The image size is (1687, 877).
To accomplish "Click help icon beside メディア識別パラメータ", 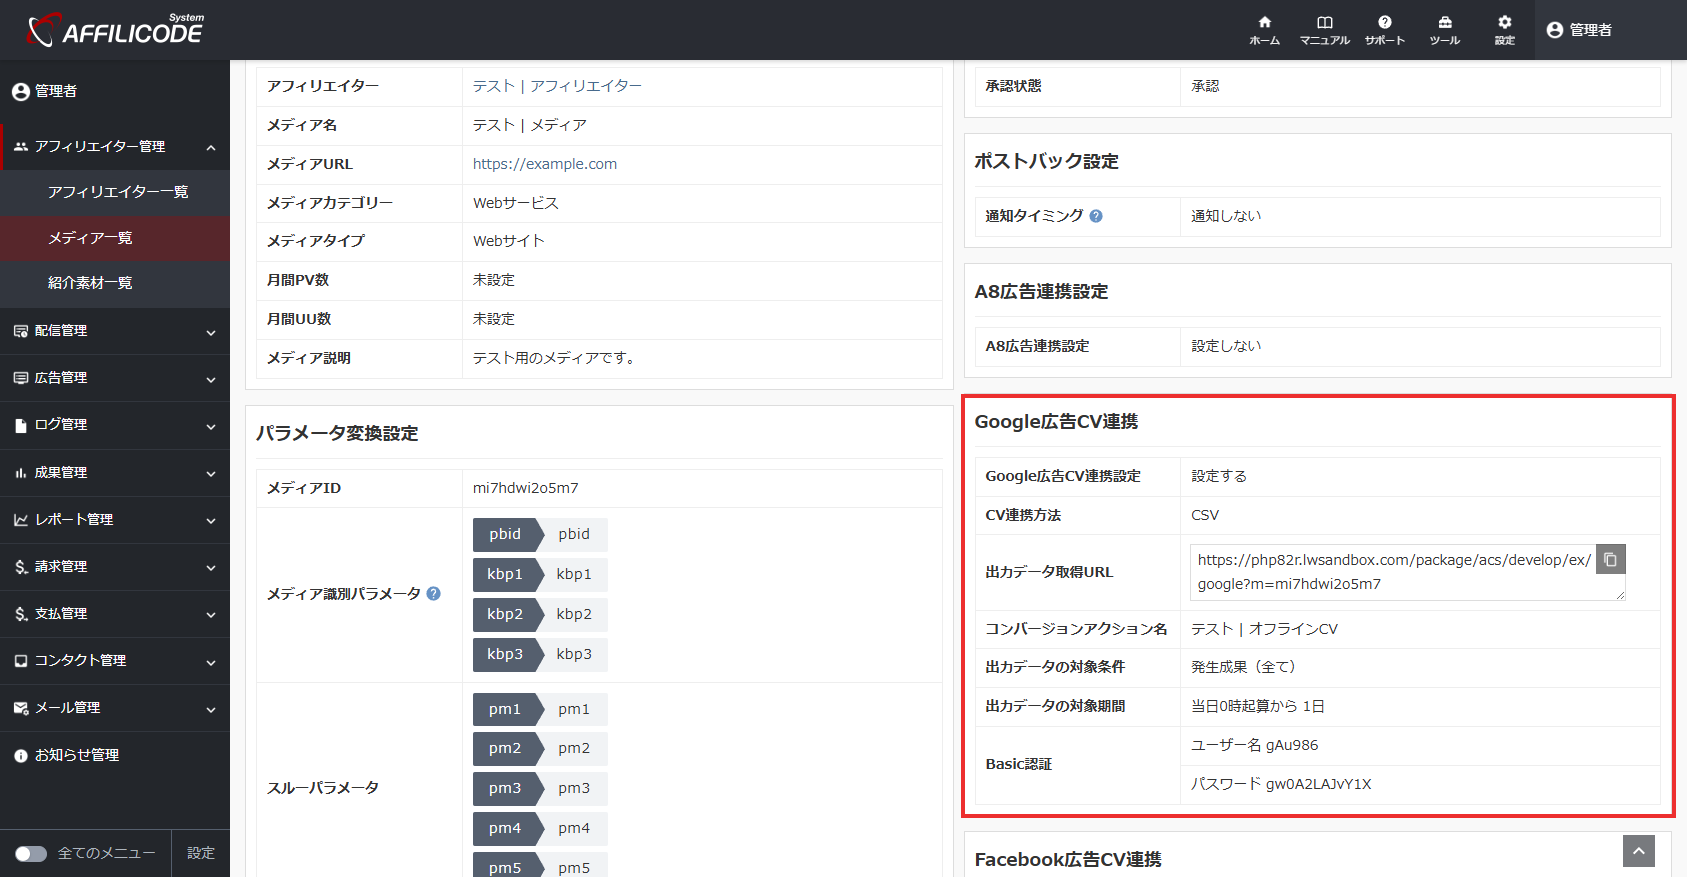I will (433, 594).
